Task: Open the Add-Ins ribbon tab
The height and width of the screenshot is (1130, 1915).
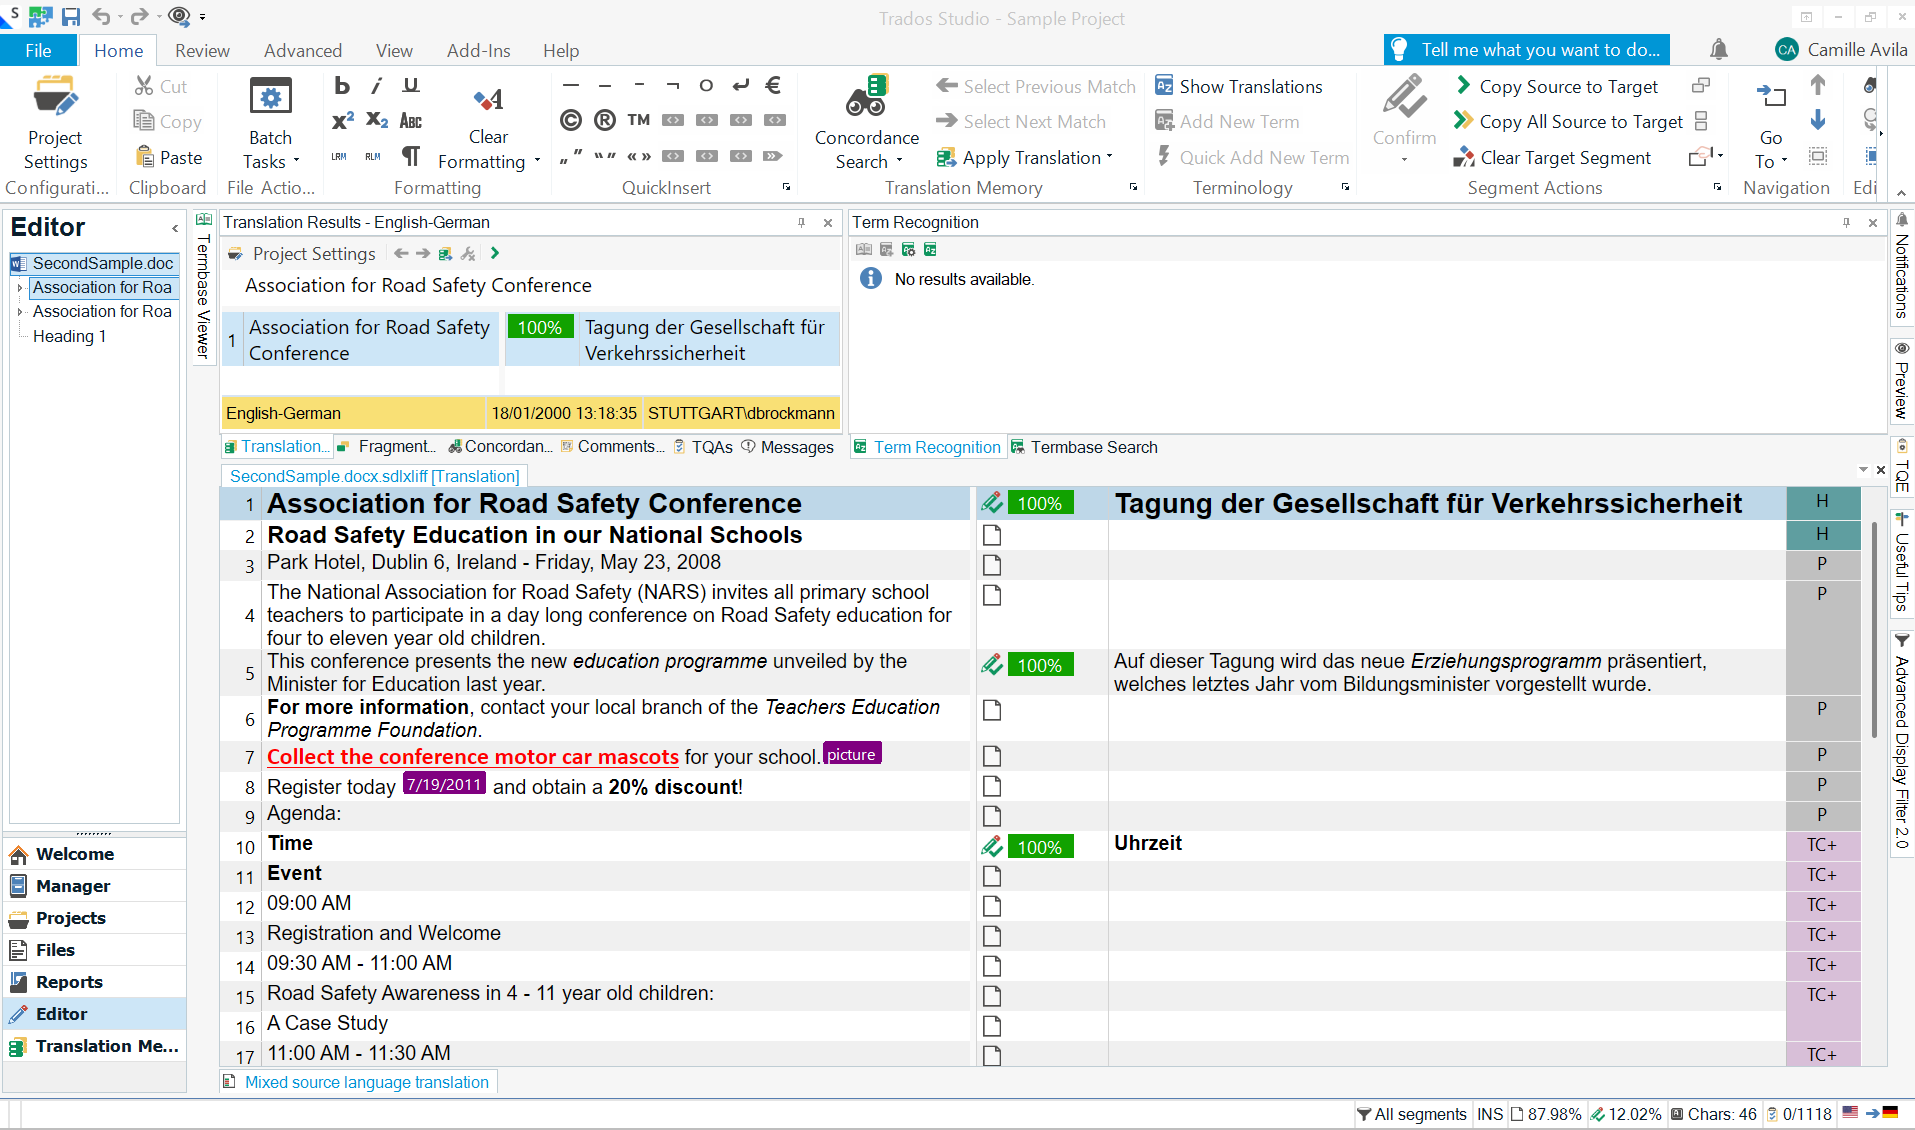Action: tap(478, 50)
